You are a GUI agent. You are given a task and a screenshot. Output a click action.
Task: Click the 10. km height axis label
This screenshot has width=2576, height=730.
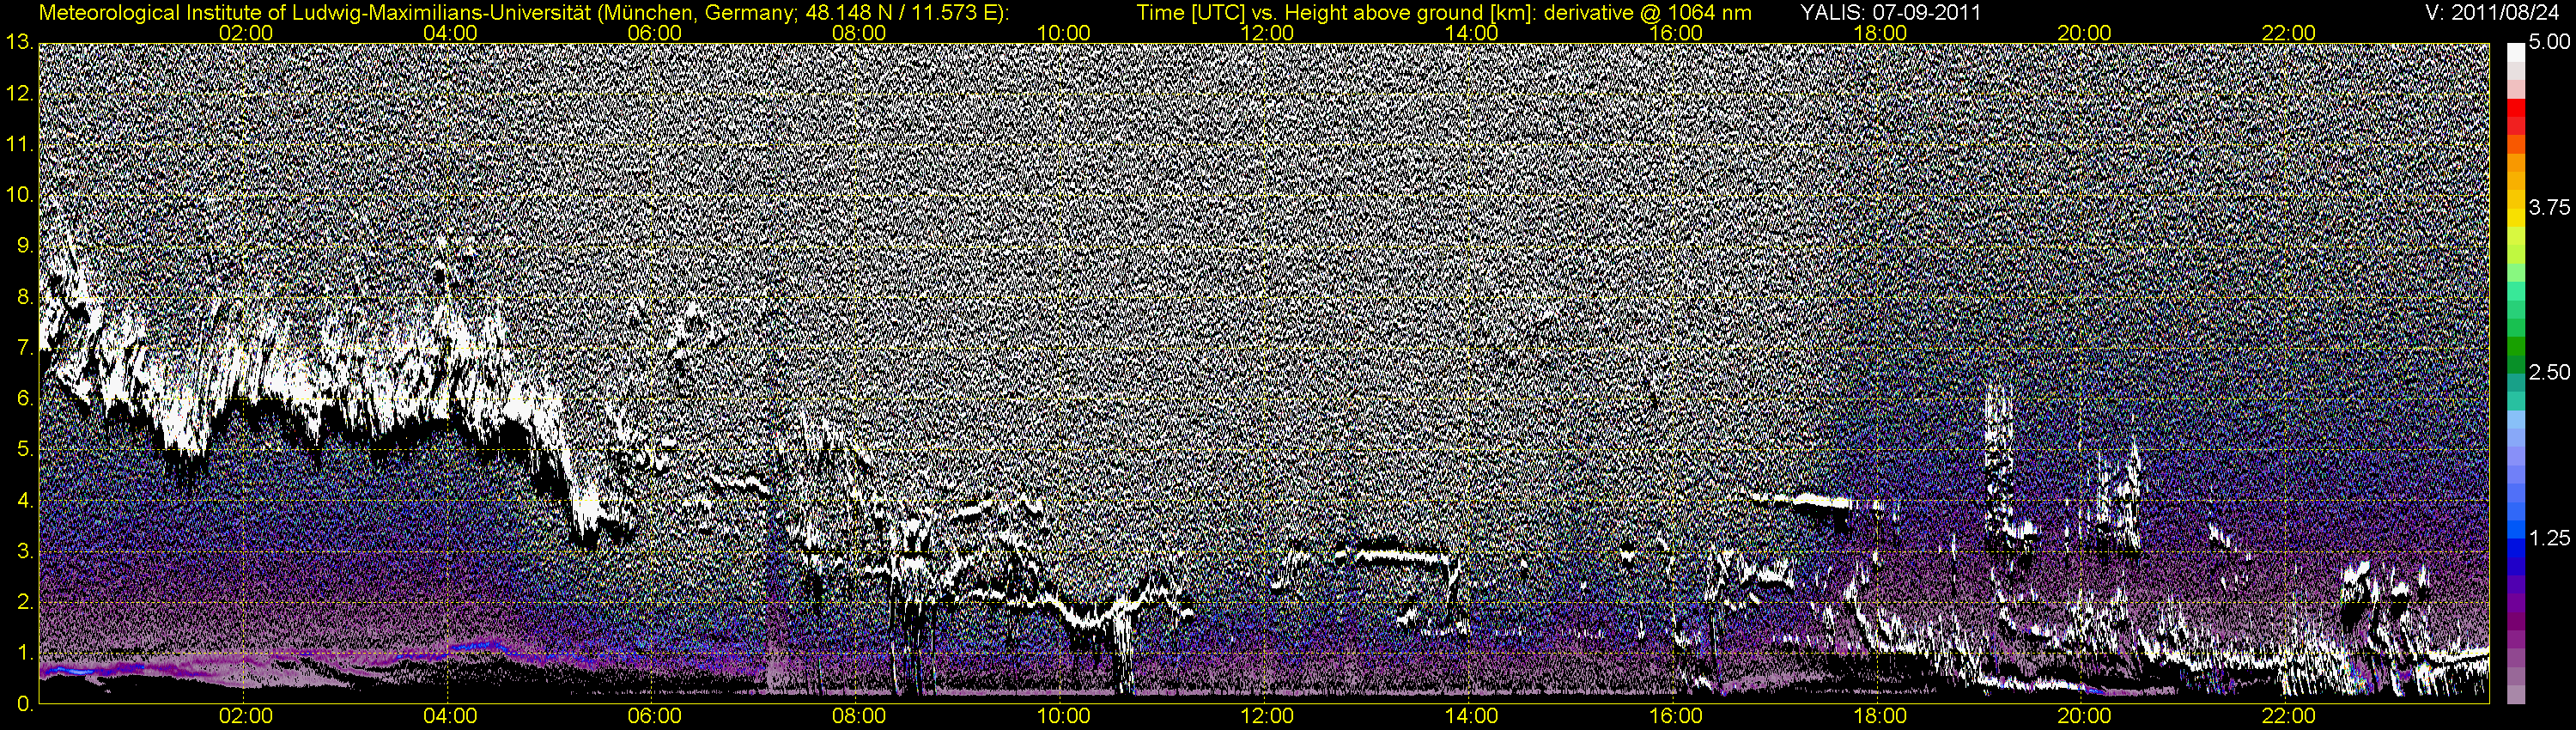[x=21, y=196]
